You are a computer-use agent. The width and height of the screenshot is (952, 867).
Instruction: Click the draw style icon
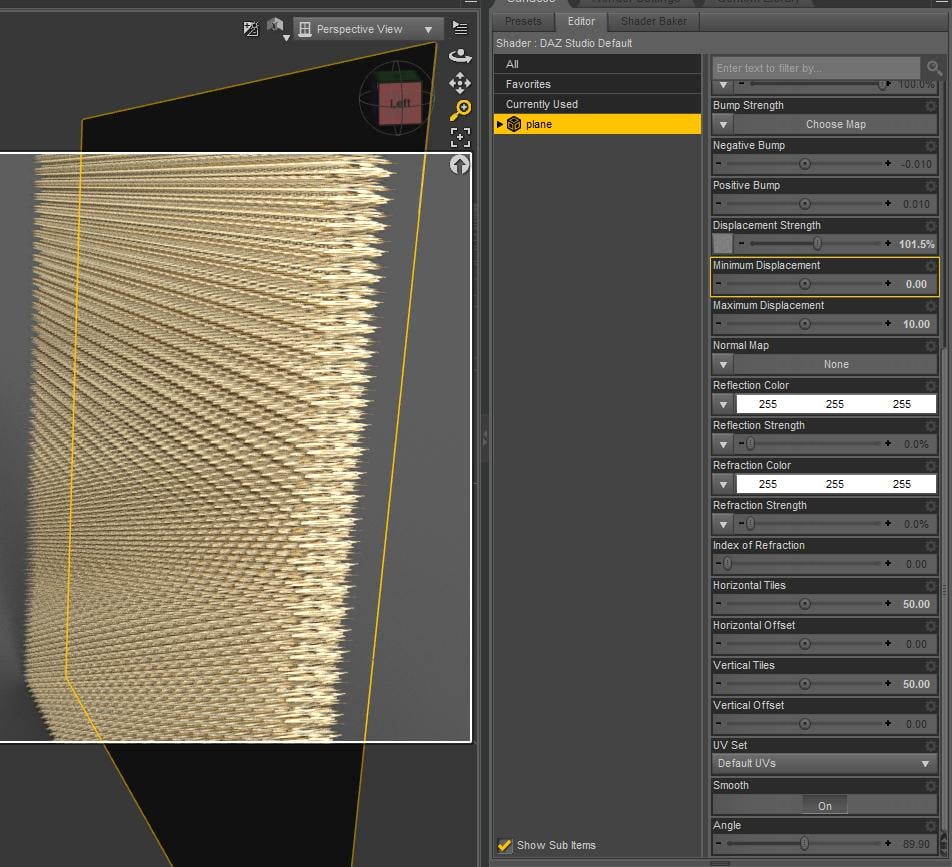(251, 29)
